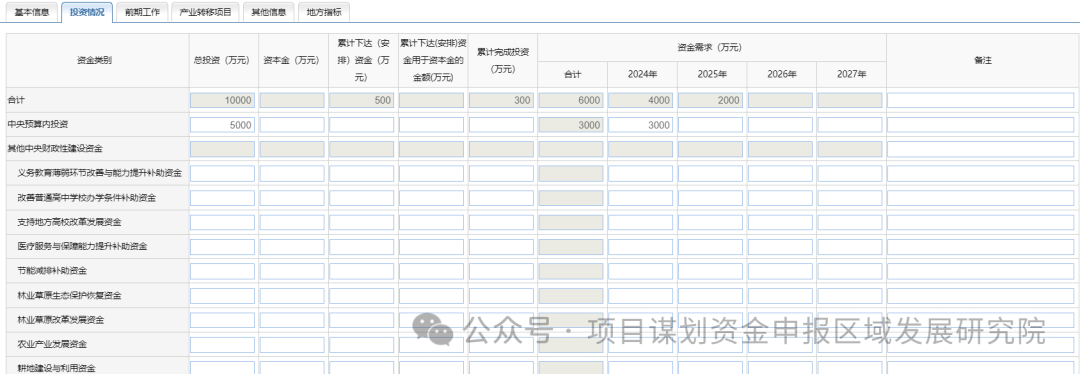Open the 前期工作 tab
Viewport: 1080px width, 374px height.
tap(142, 12)
